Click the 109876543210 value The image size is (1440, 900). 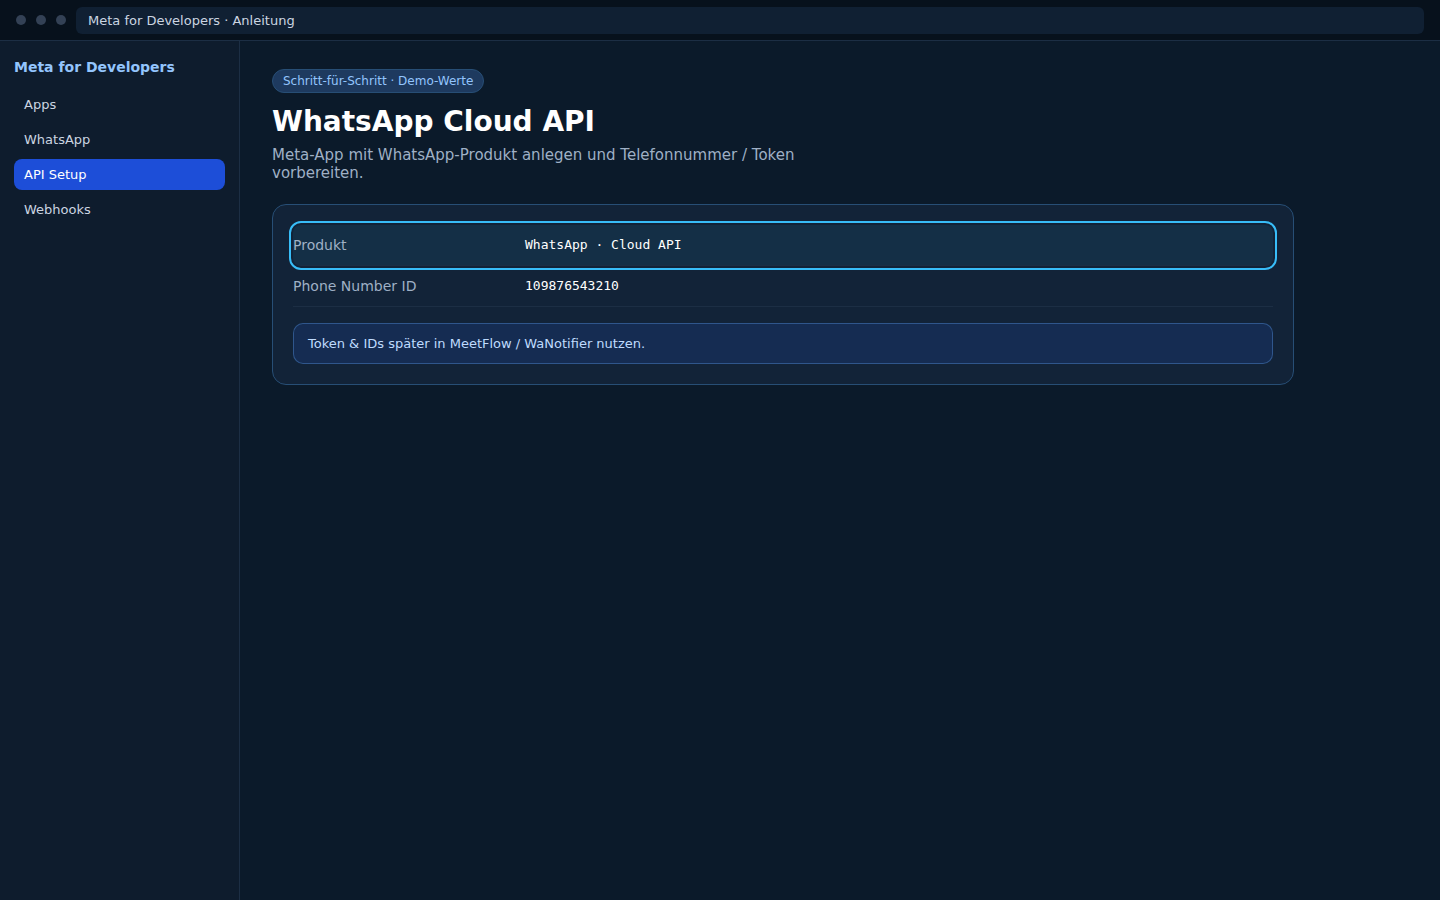pos(572,286)
